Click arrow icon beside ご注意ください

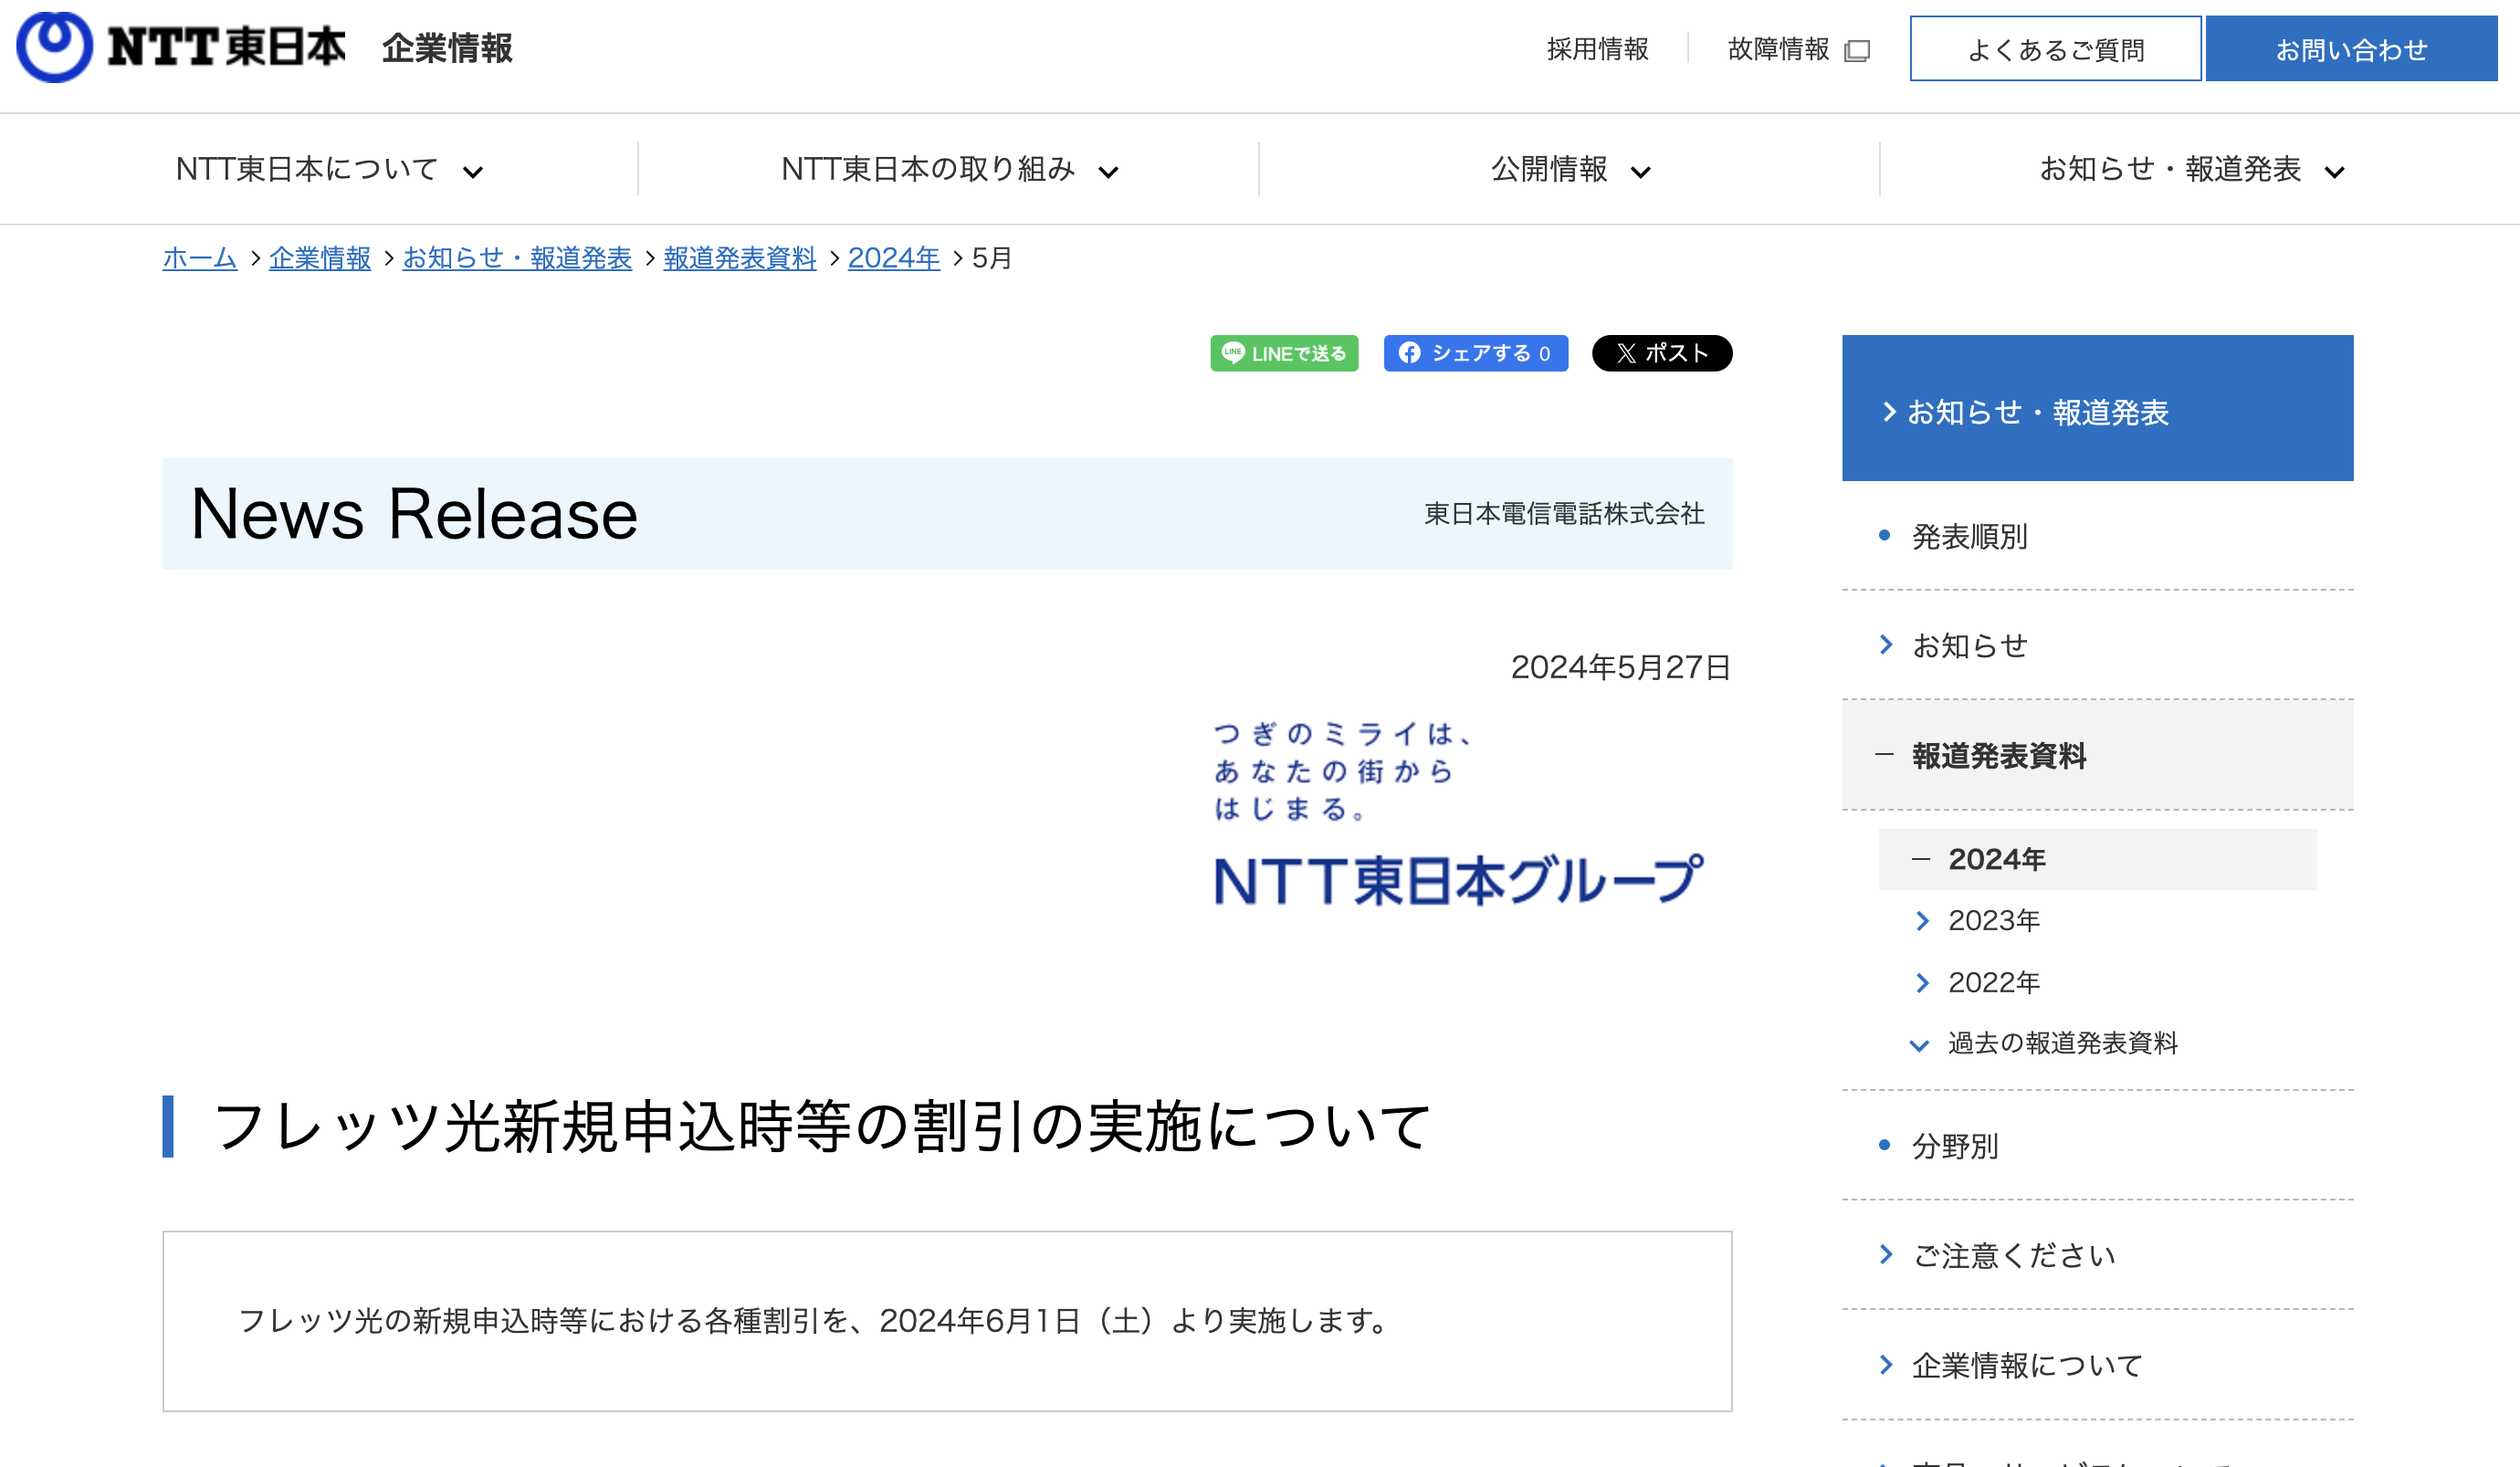(x=1886, y=1254)
